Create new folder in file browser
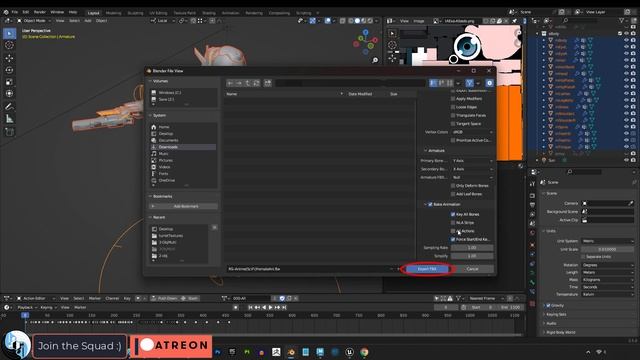 267,83
